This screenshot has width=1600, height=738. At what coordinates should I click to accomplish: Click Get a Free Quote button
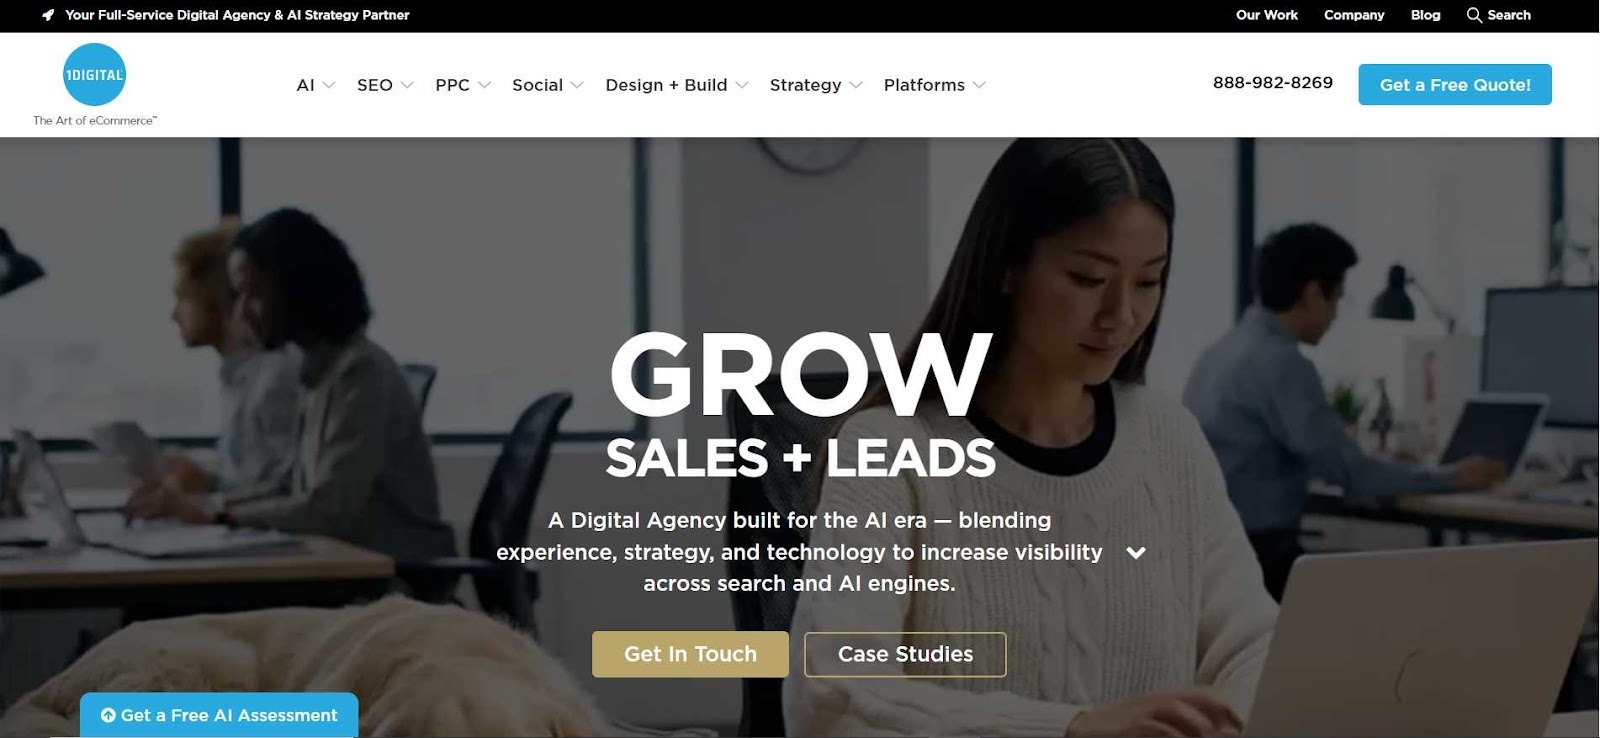(1455, 85)
